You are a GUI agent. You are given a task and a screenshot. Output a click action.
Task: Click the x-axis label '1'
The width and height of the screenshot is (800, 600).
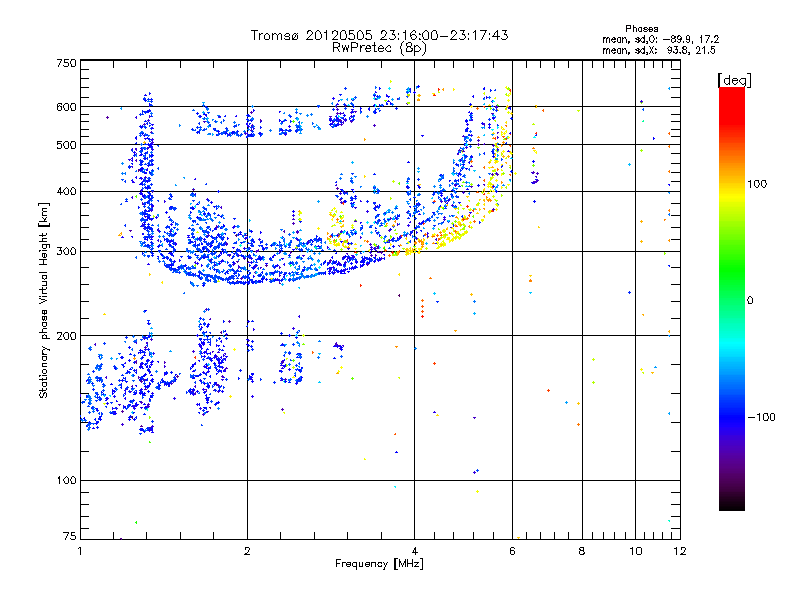[80, 551]
